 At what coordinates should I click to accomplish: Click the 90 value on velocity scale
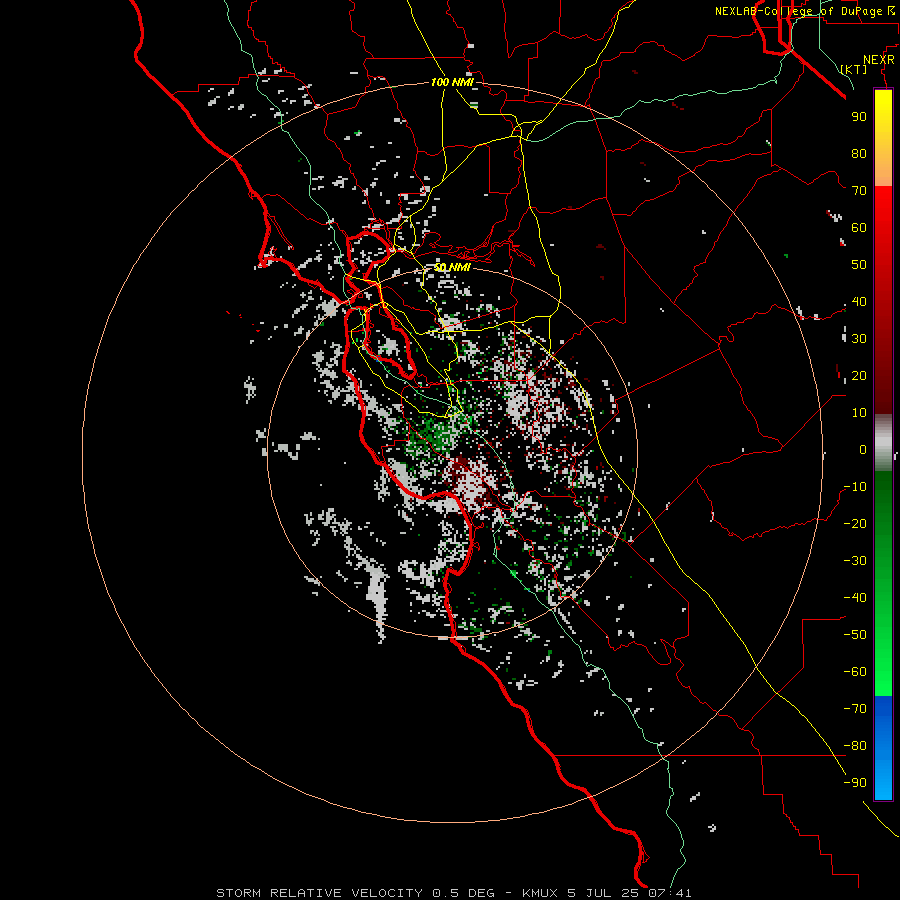pos(859,117)
